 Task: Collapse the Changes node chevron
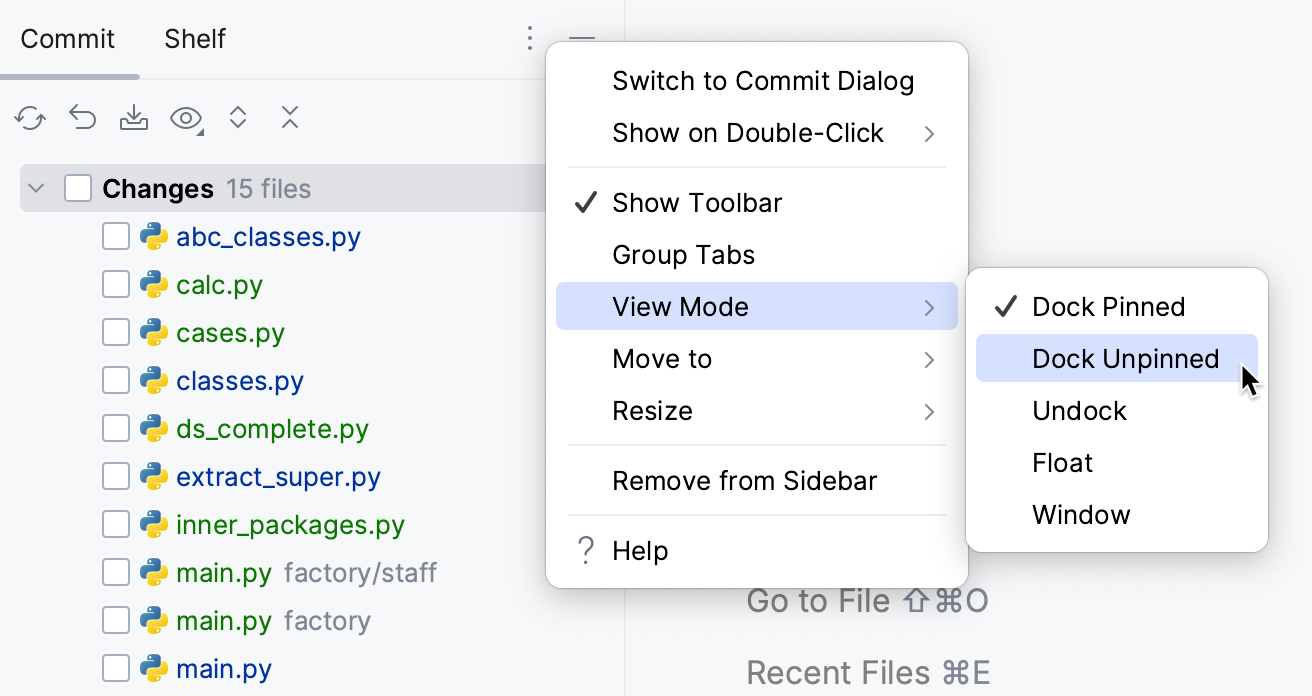35,187
